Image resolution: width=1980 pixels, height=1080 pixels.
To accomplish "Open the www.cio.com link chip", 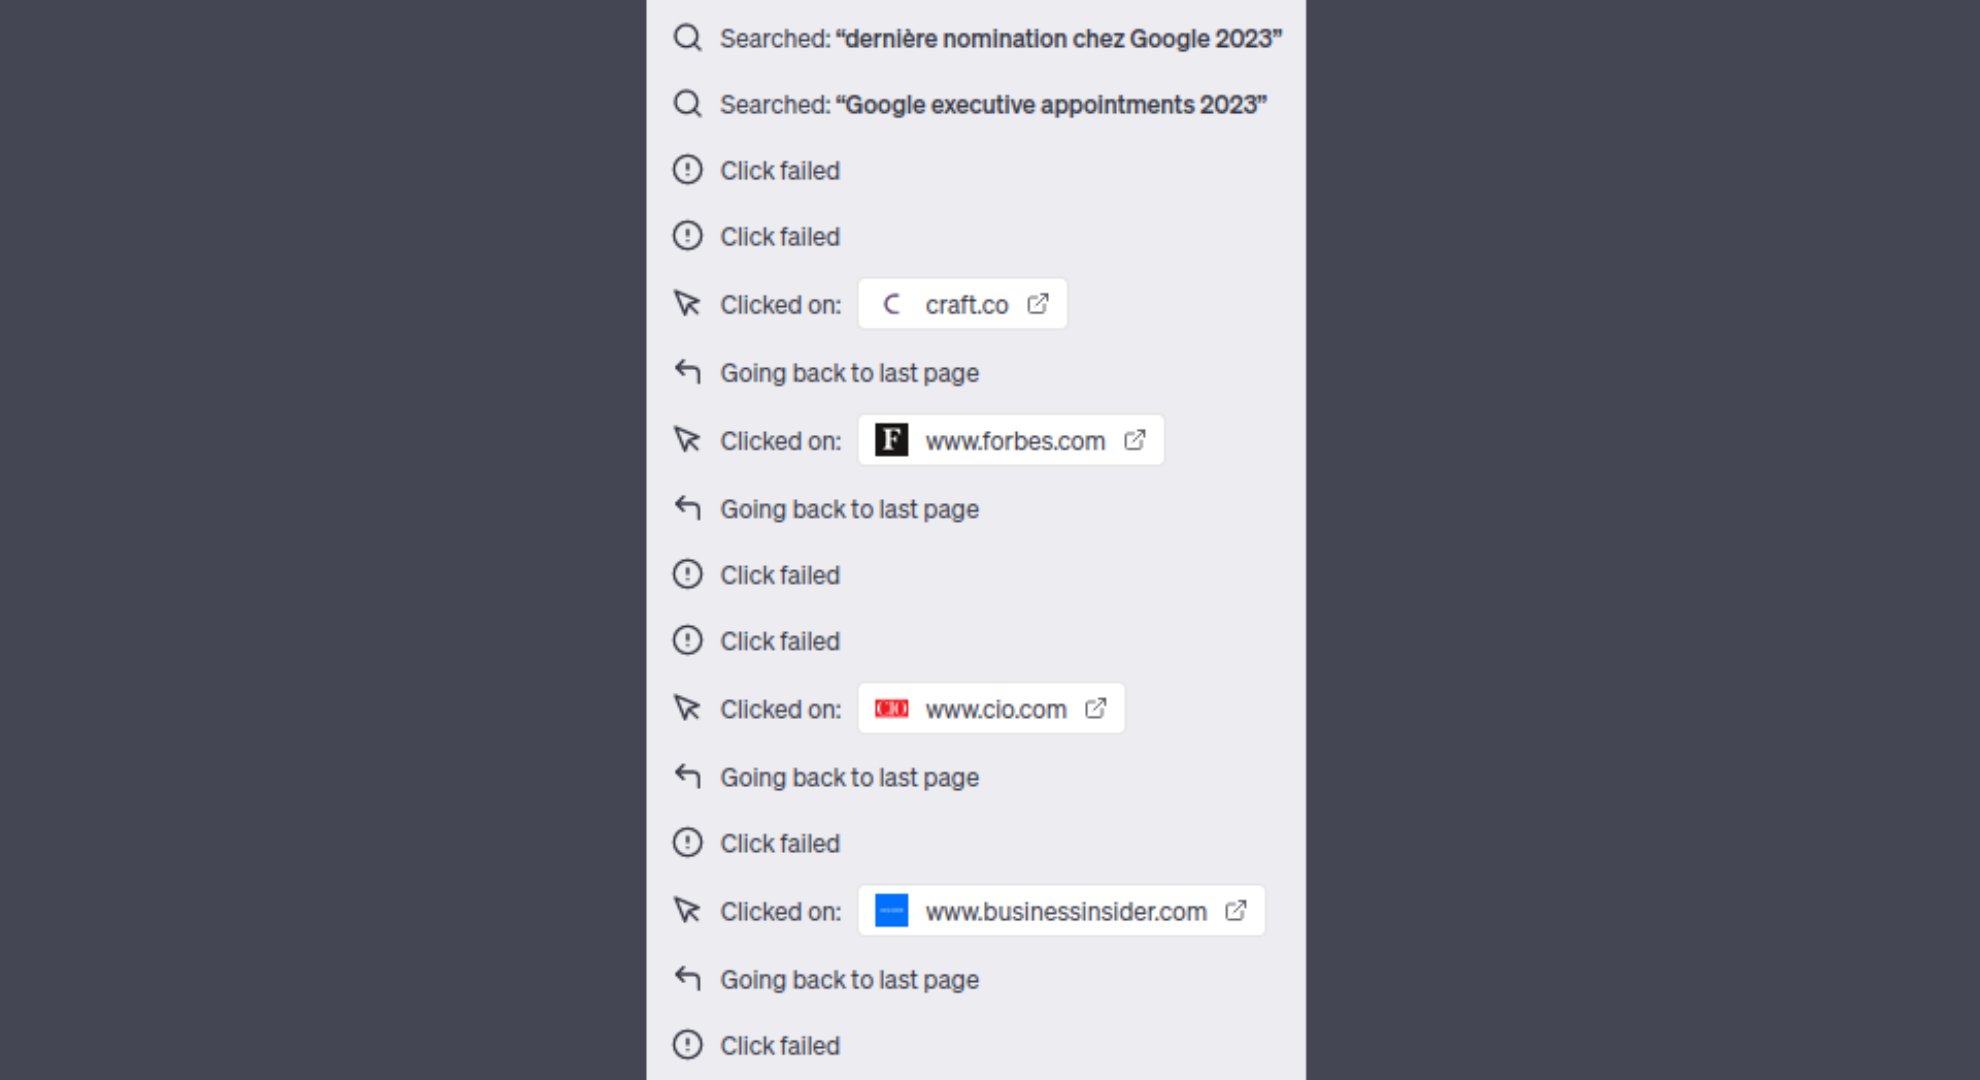I will (991, 709).
